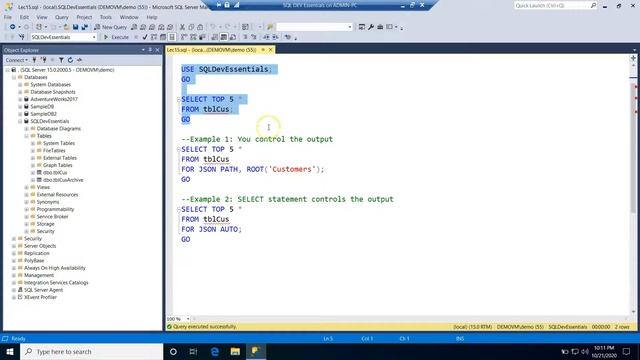The width and height of the screenshot is (640, 360).
Task: Toggle Include Client Statistics
Action: click(x=202, y=37)
